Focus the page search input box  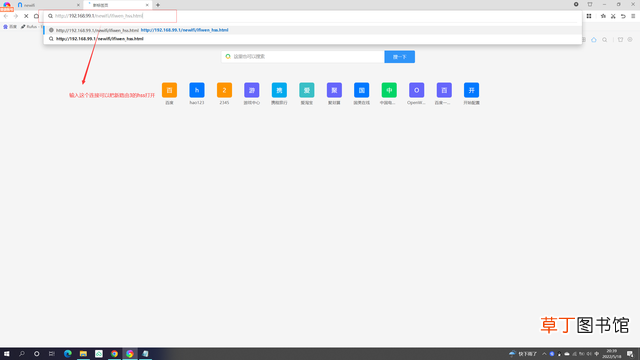pyautogui.click(x=303, y=57)
